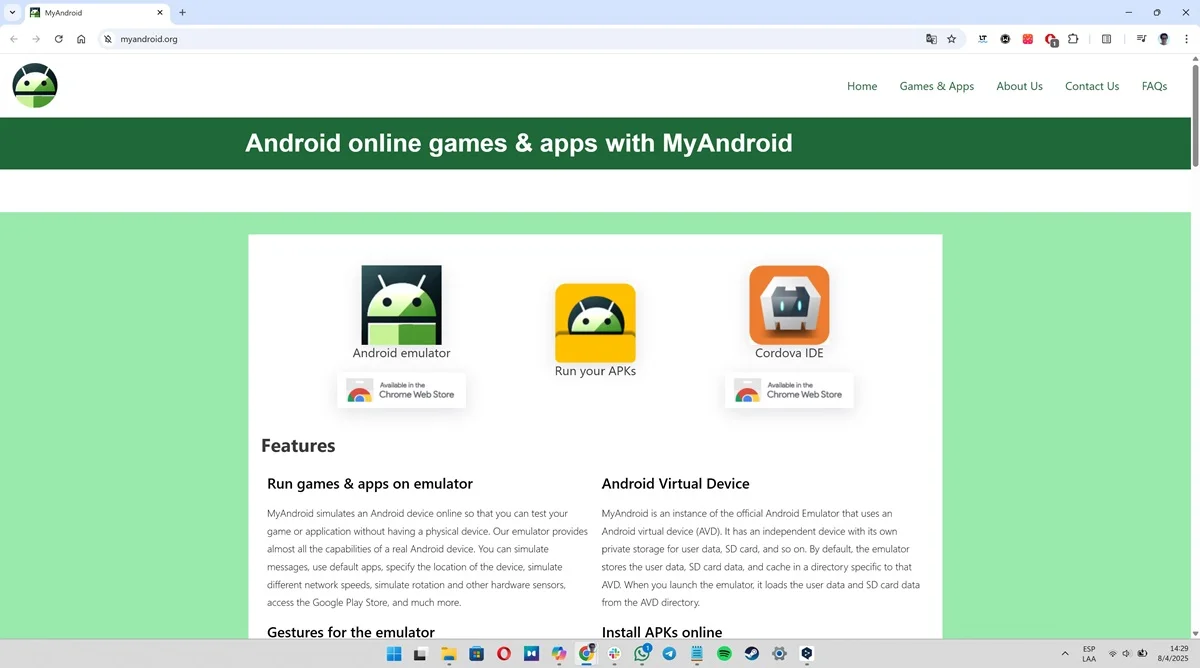Open Slack from the taskbar
The width and height of the screenshot is (1200, 668).
coord(613,654)
